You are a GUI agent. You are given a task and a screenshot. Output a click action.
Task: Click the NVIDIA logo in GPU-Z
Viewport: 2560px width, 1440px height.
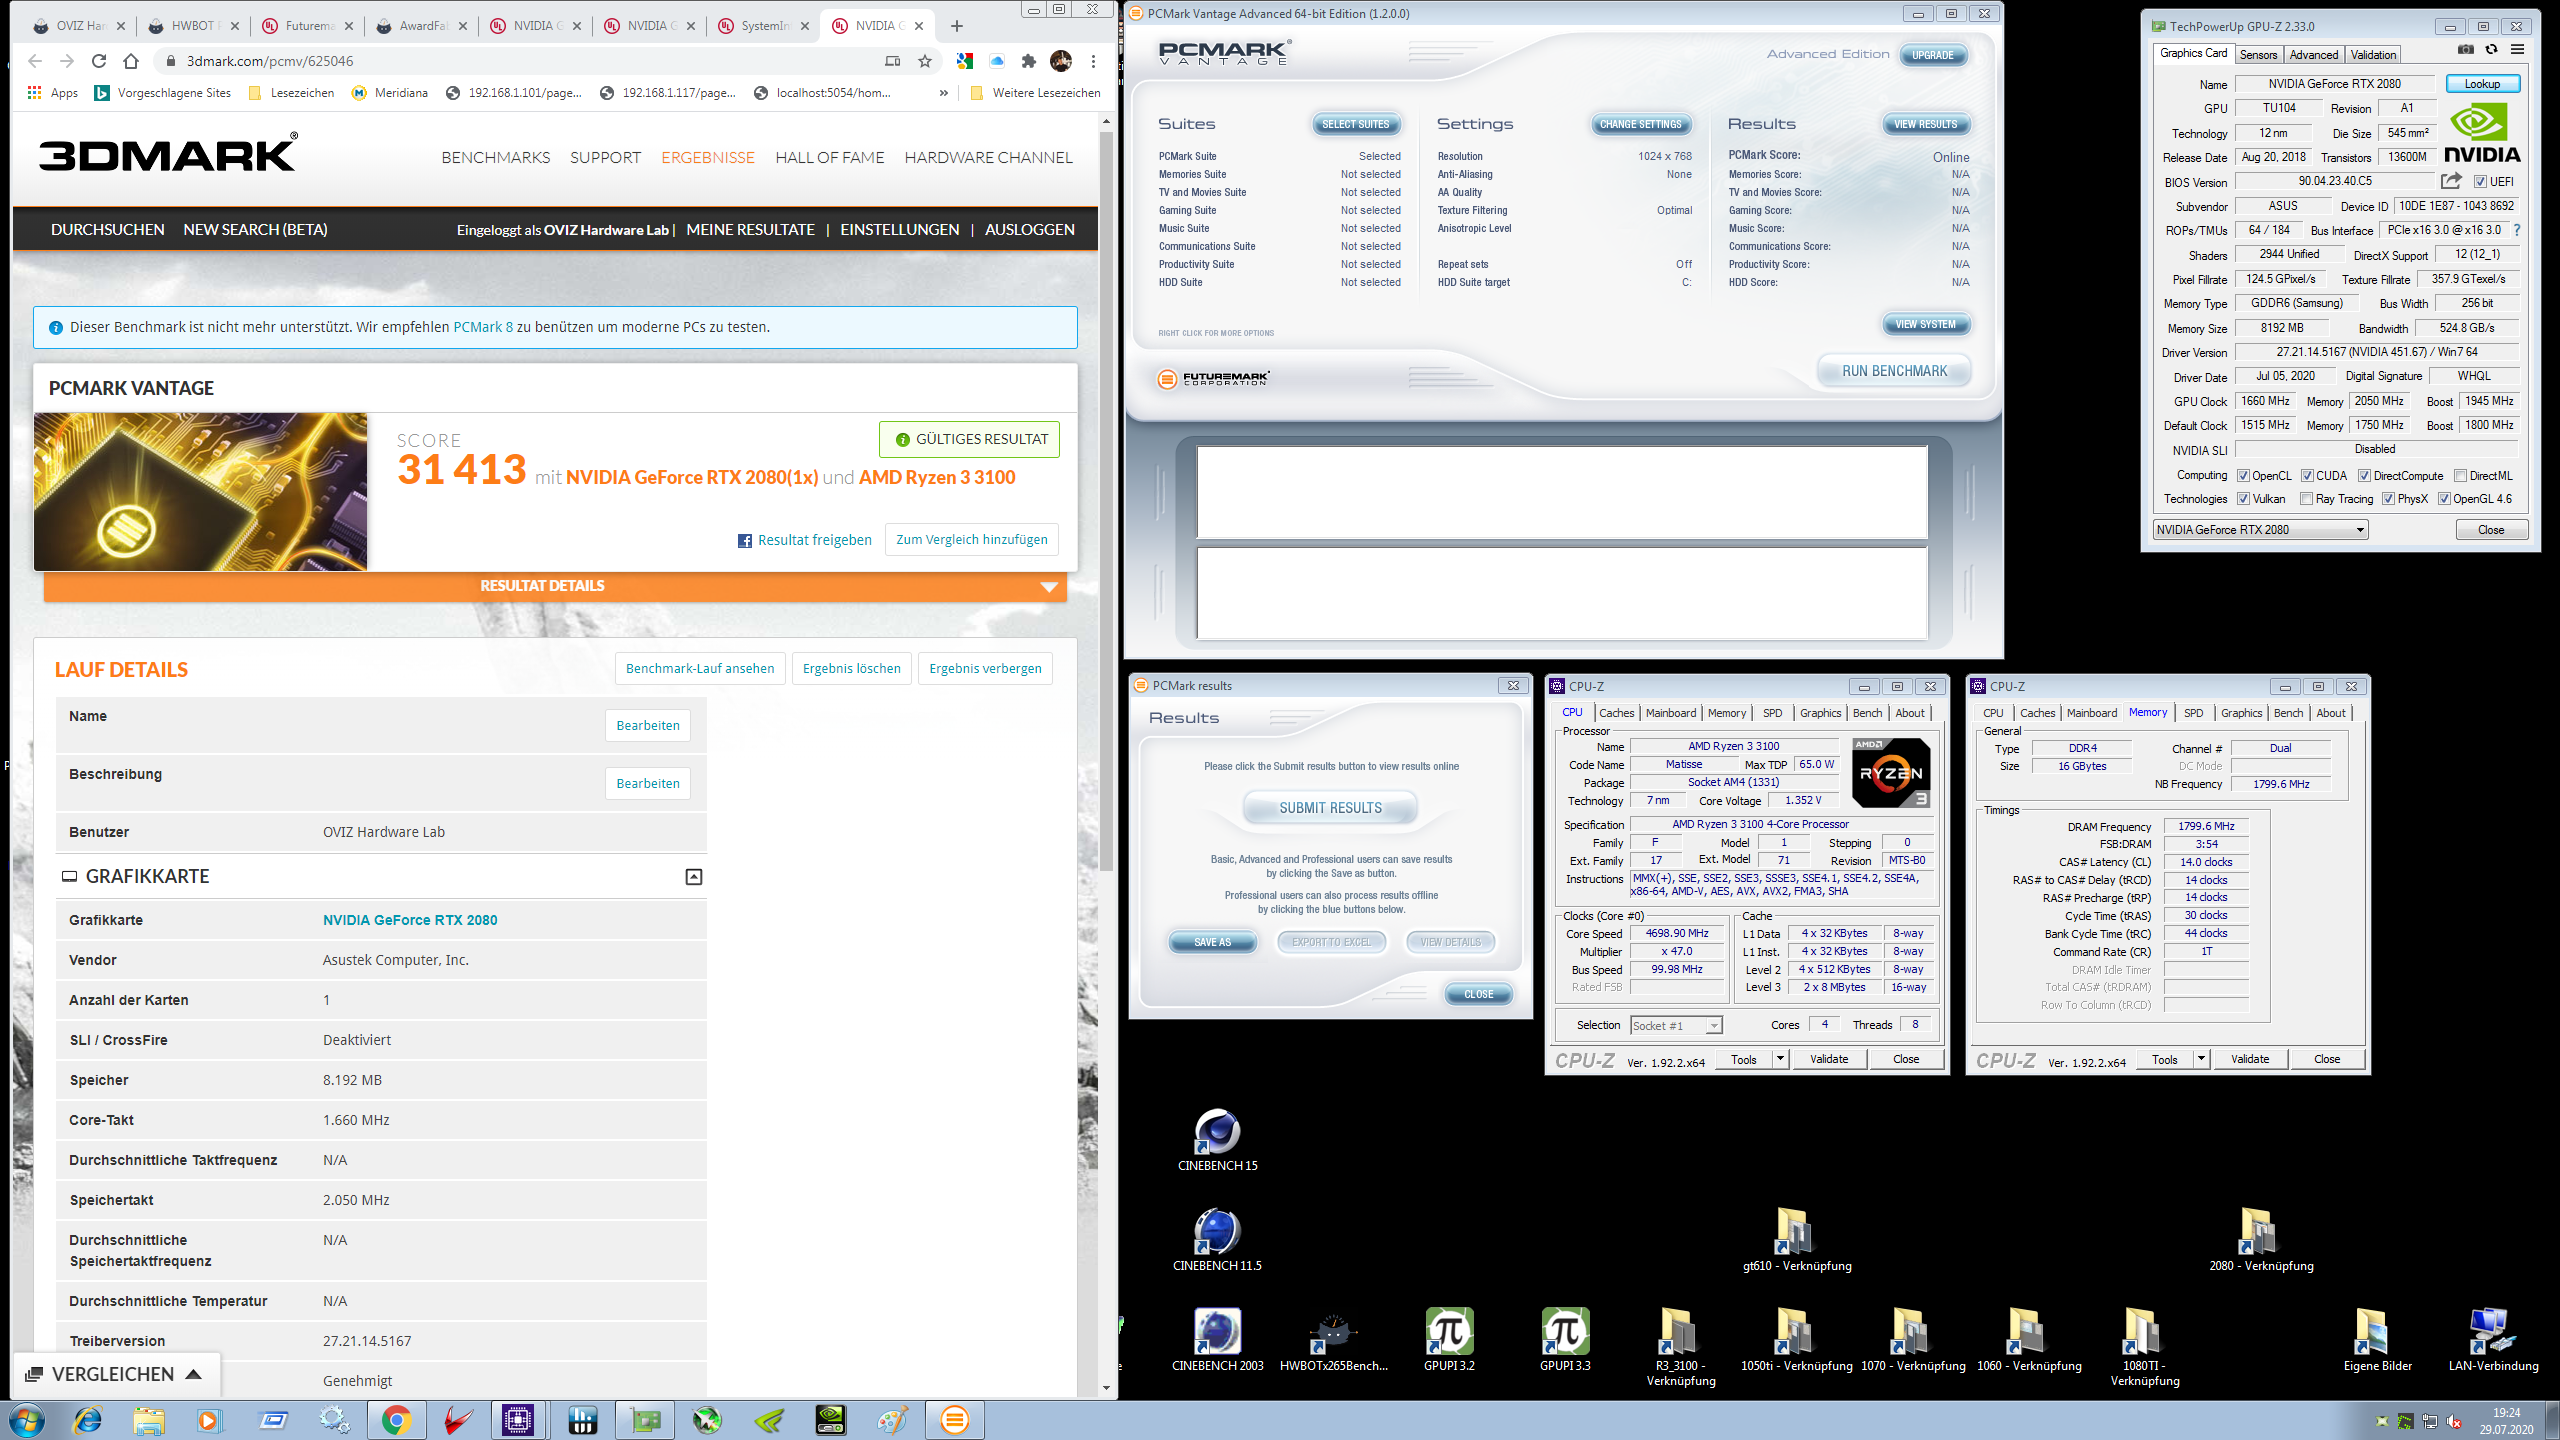2482,133
